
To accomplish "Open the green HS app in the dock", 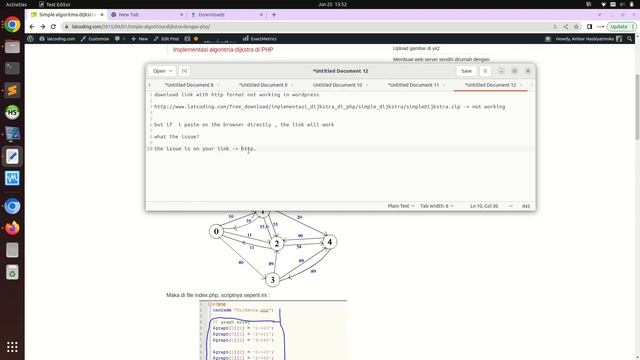I will [x=12, y=112].
